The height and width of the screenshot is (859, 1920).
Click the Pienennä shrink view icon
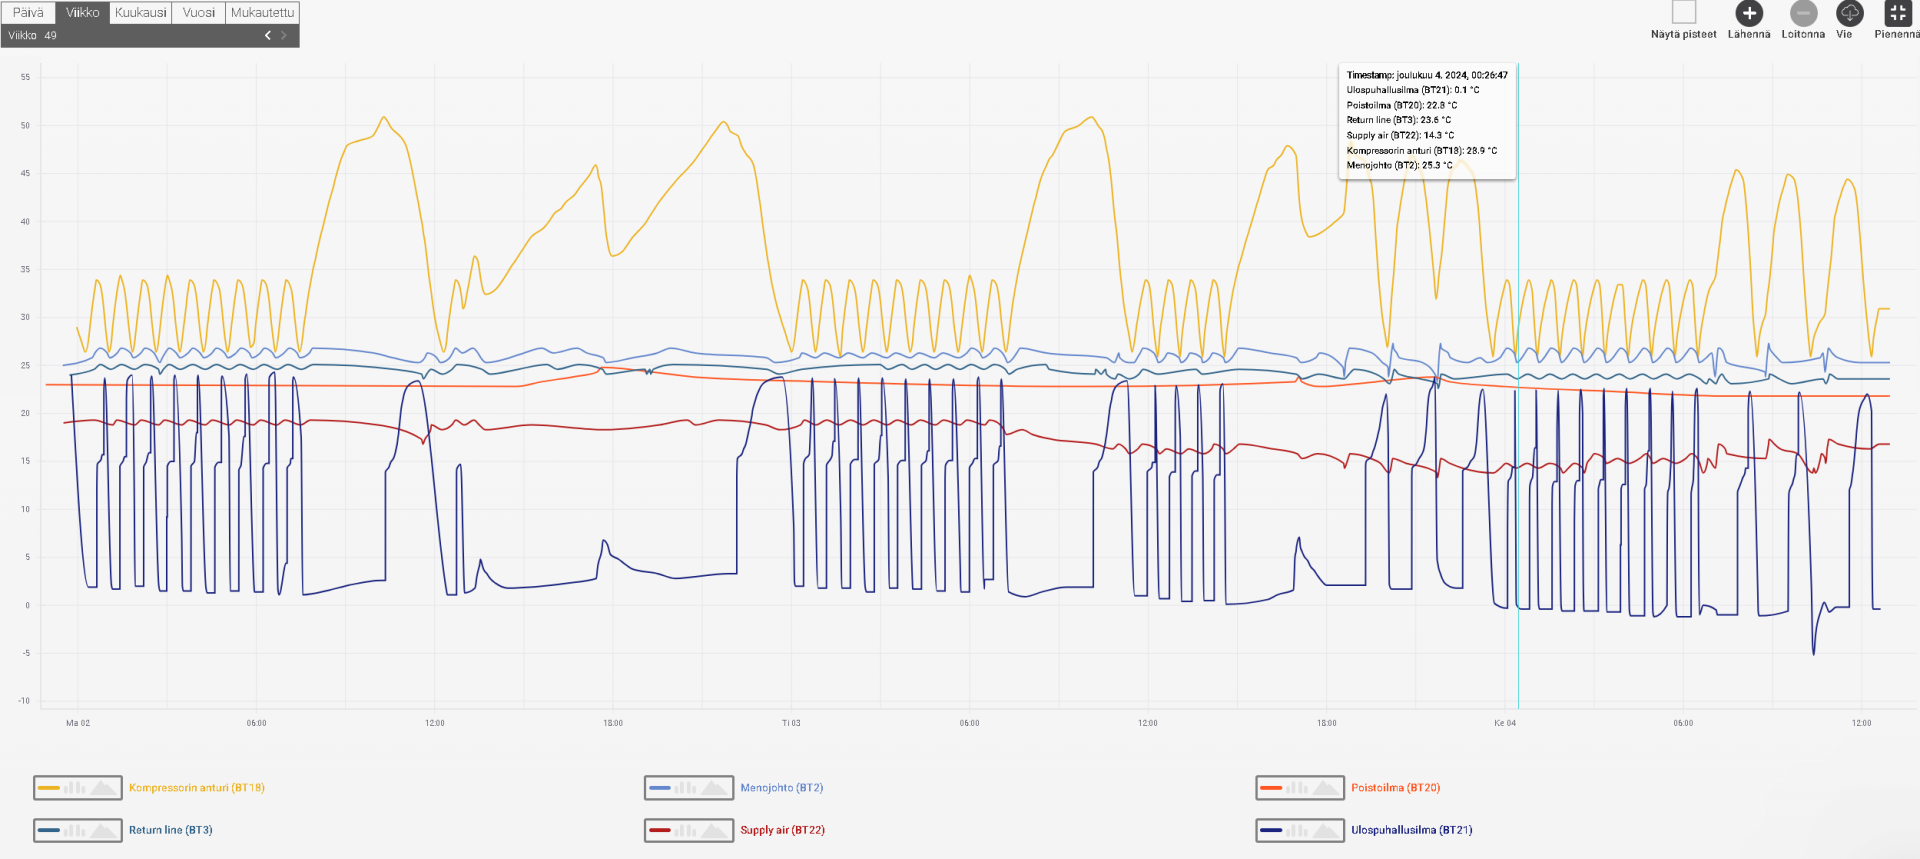[x=1896, y=13]
